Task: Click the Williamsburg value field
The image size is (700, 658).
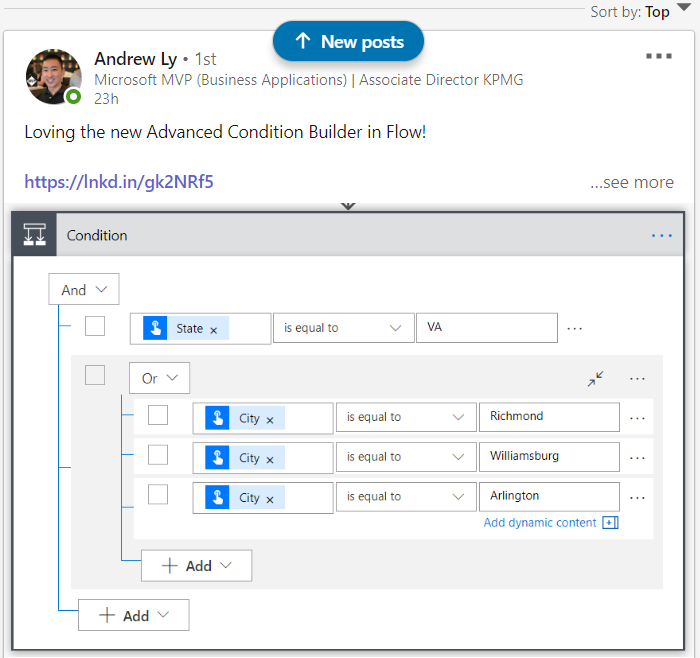Action: [549, 457]
